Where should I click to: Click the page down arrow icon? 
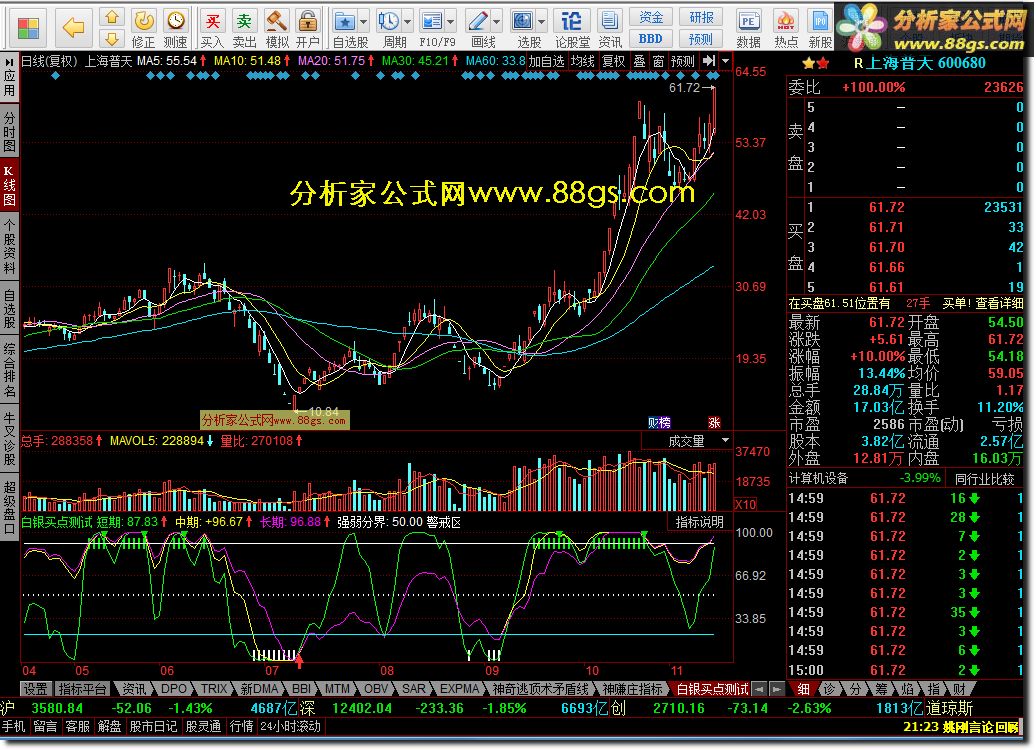pos(112,38)
